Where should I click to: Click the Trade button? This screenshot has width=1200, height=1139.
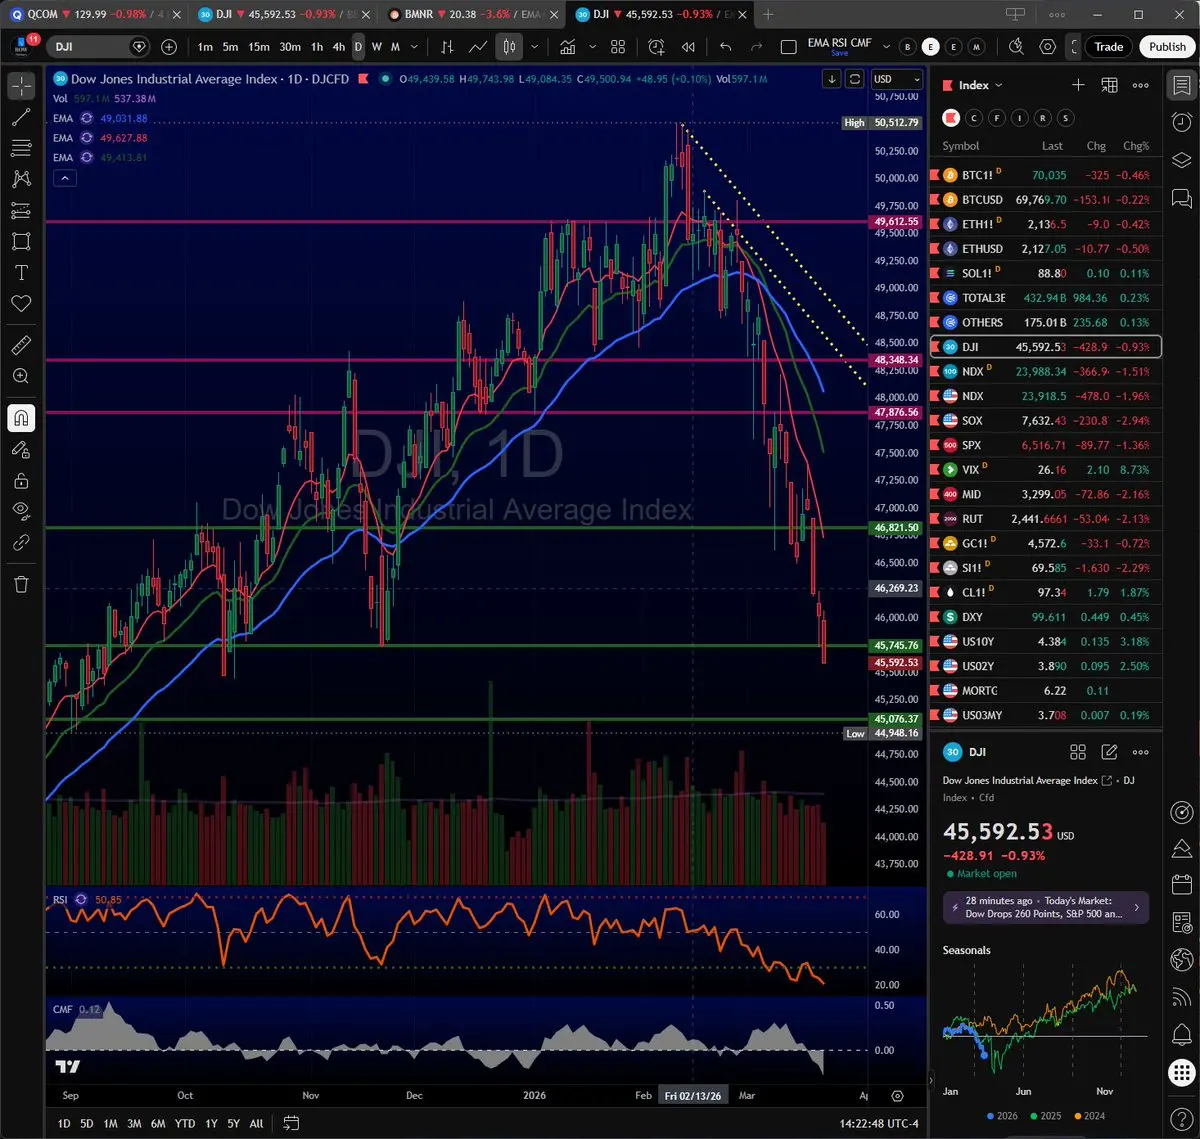(1108, 47)
